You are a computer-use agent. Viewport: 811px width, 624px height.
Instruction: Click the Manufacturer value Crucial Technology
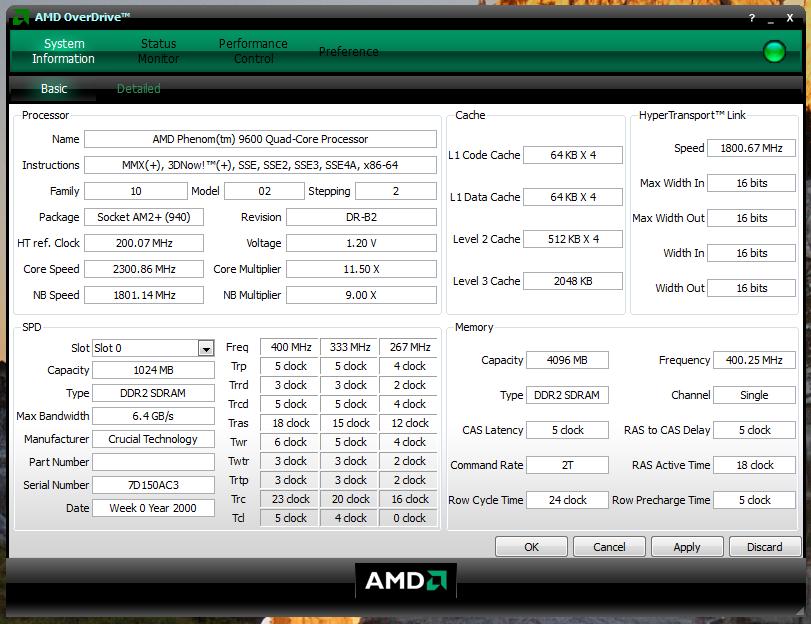[153, 439]
